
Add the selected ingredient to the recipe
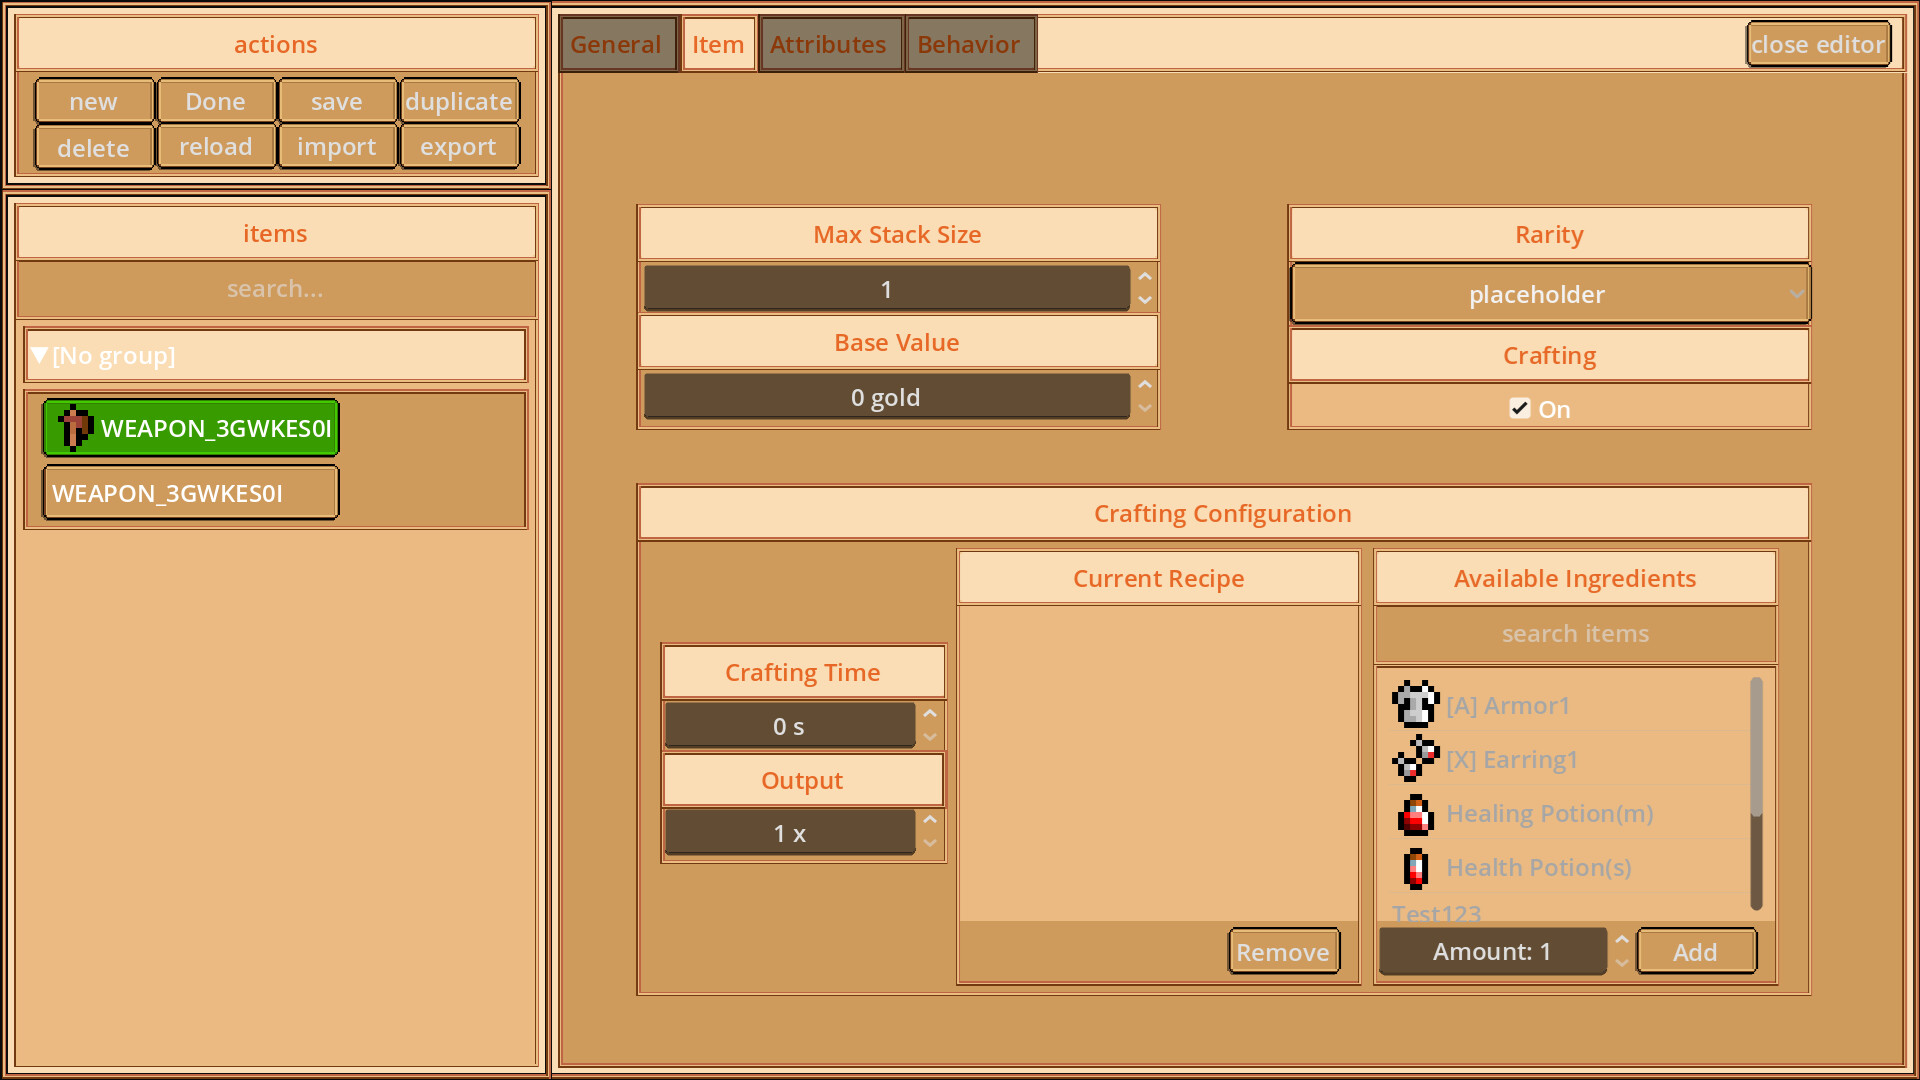coord(1696,951)
